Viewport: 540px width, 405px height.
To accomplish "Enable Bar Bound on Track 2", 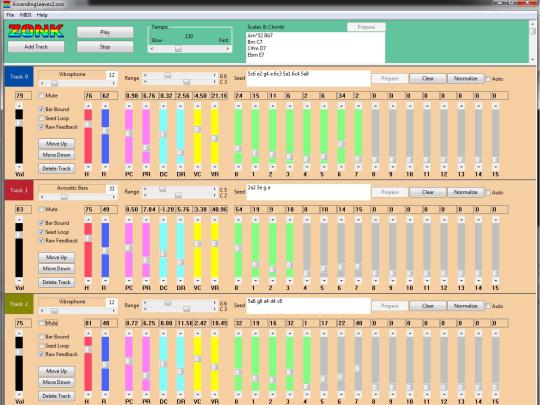I will (x=42, y=336).
